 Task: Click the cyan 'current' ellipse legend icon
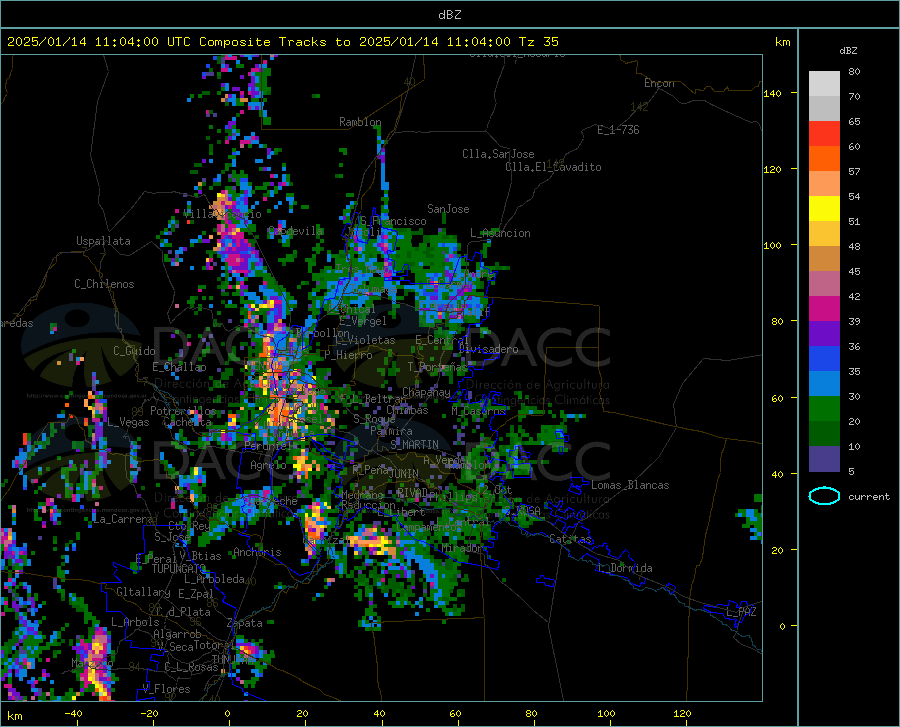coord(824,496)
